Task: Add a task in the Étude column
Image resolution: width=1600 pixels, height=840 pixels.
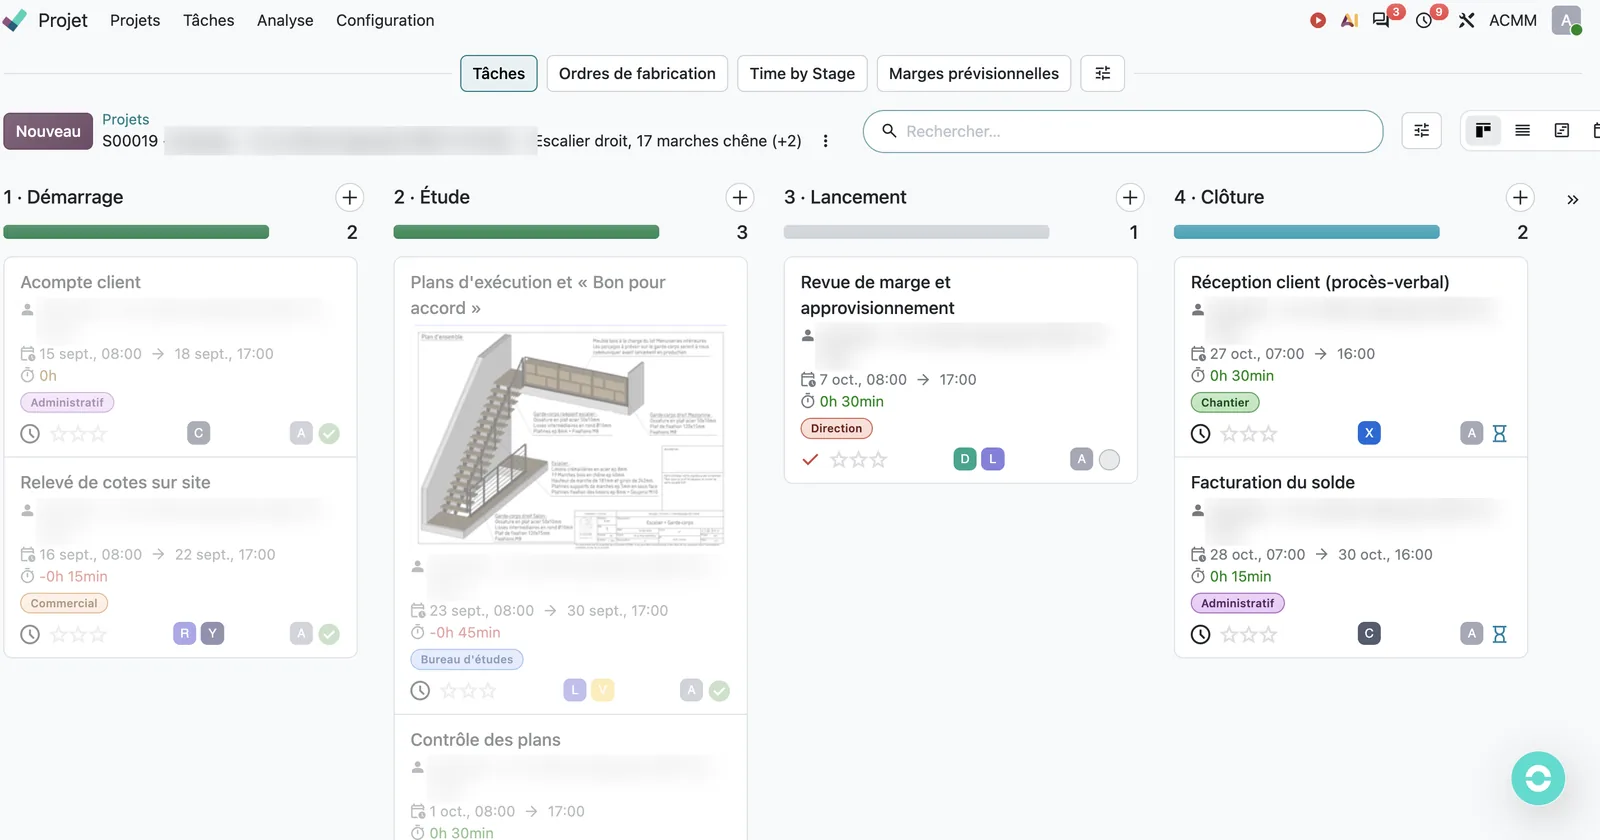Action: point(739,197)
